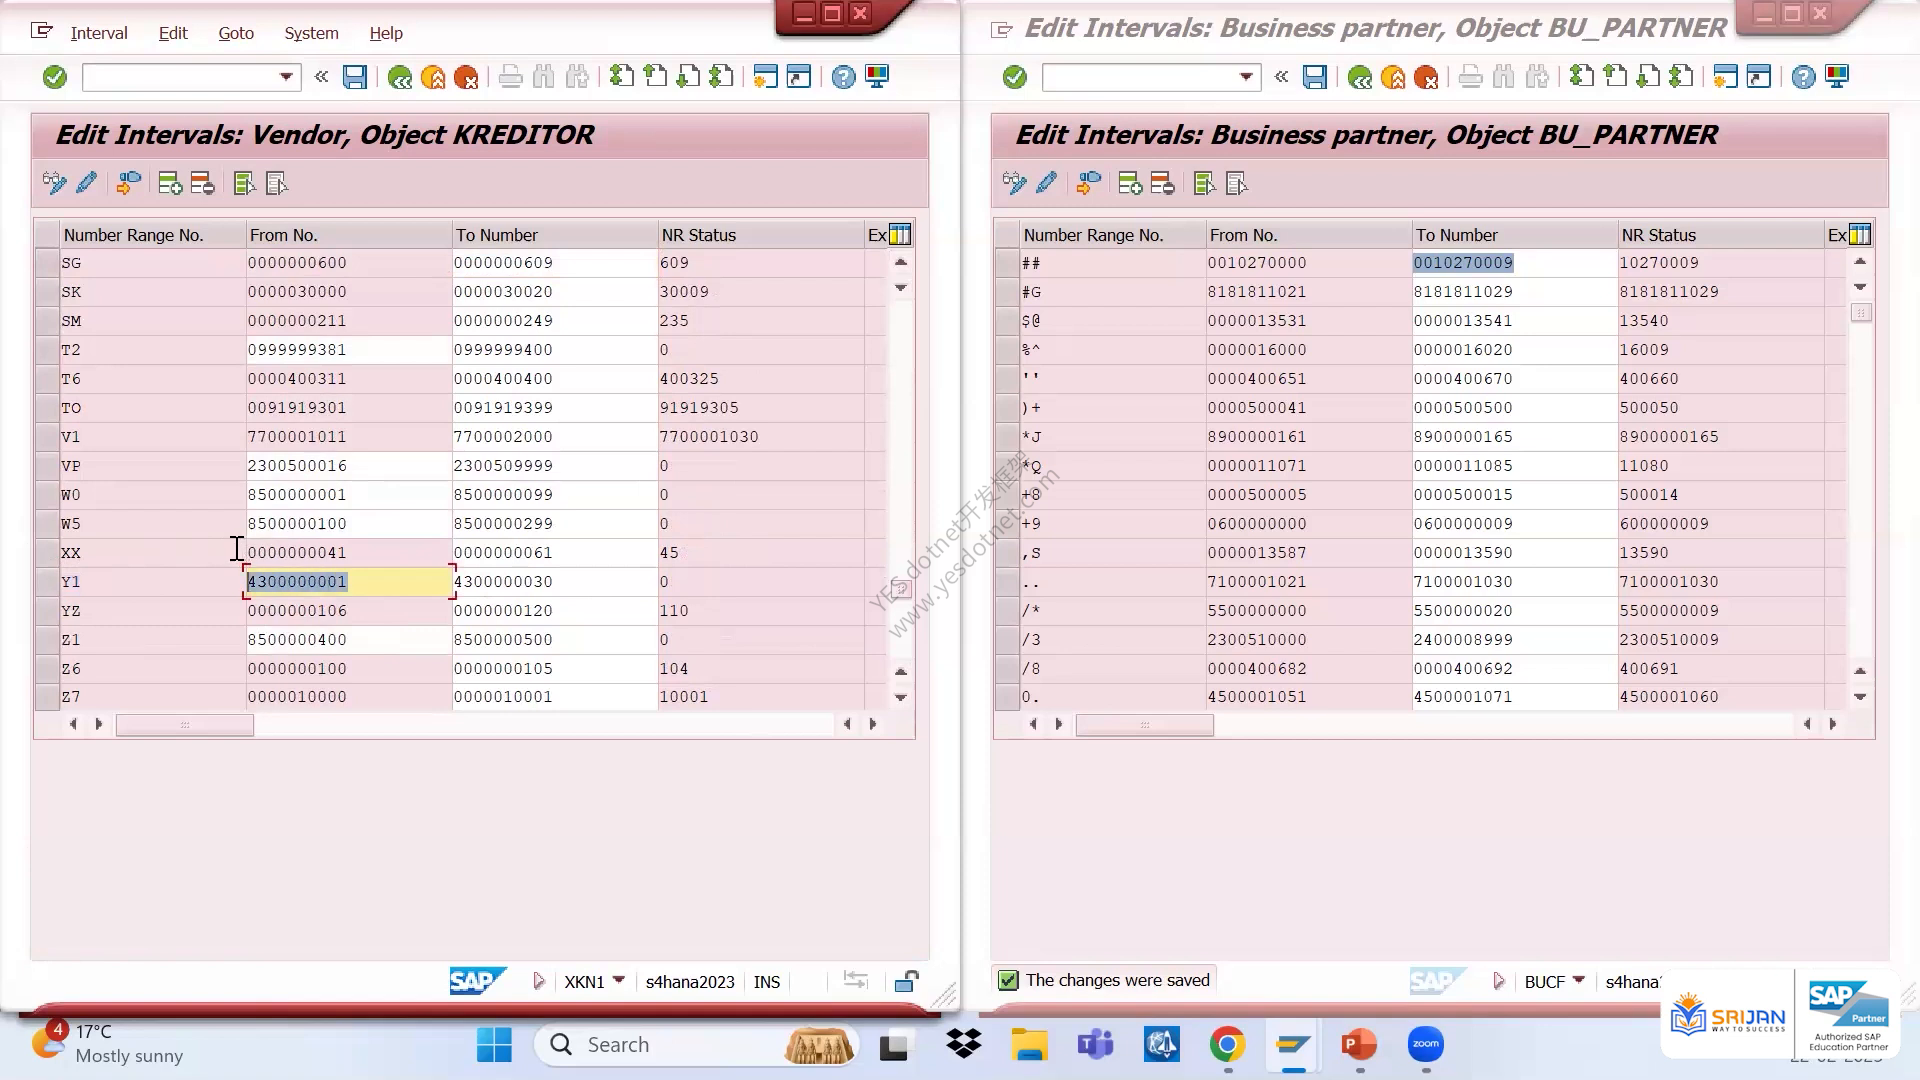Click orange Exit icon in Vendor window
1920x1080 pixels.
(433, 77)
